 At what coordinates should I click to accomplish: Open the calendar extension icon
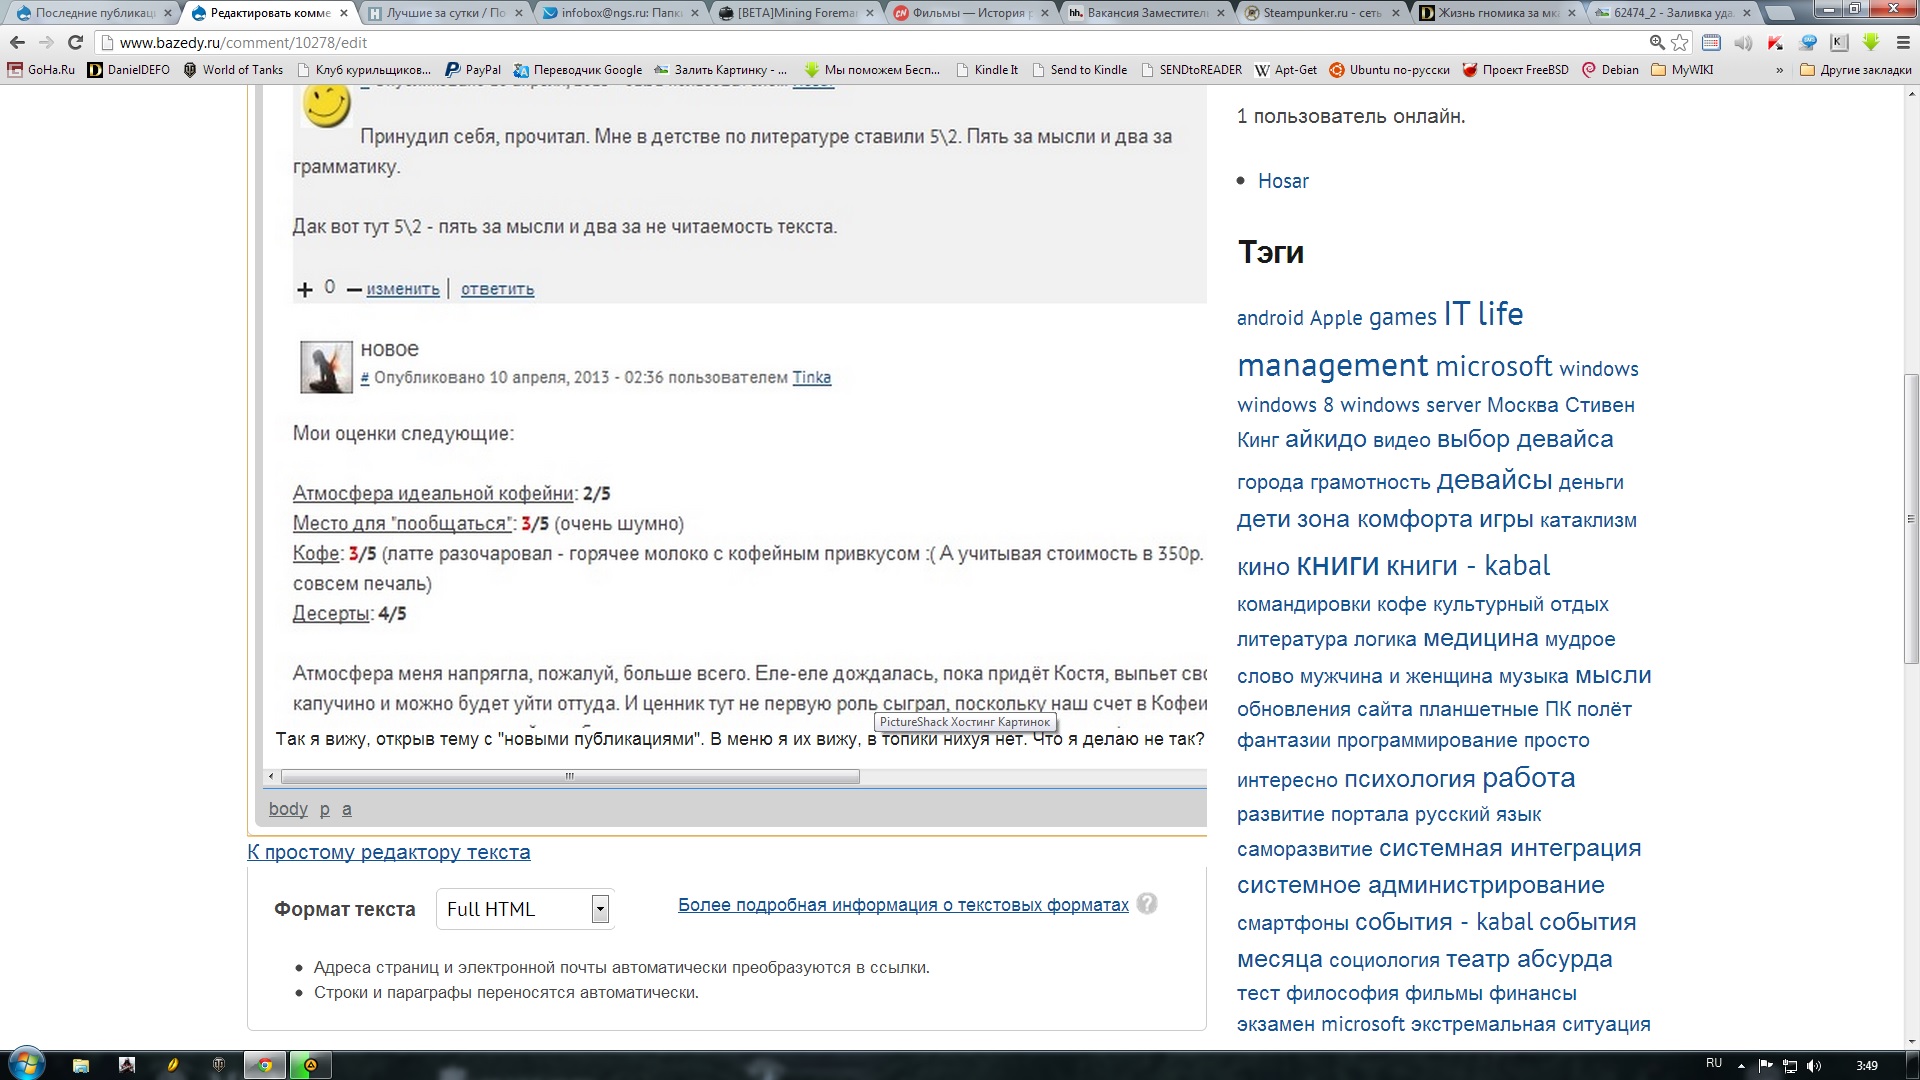coord(1711,42)
